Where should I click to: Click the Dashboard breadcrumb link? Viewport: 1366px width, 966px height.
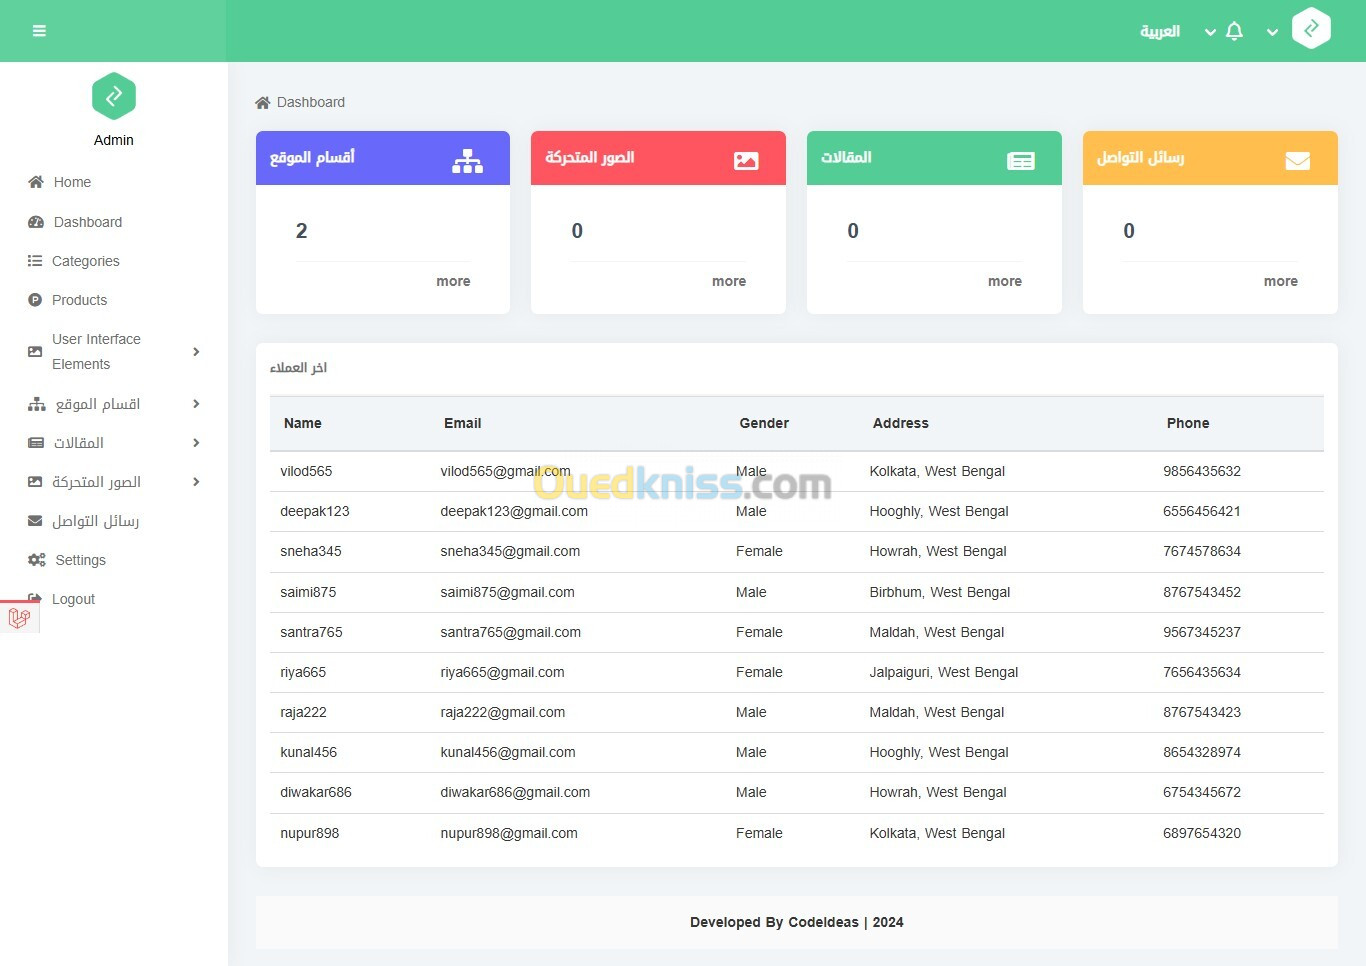(x=311, y=102)
